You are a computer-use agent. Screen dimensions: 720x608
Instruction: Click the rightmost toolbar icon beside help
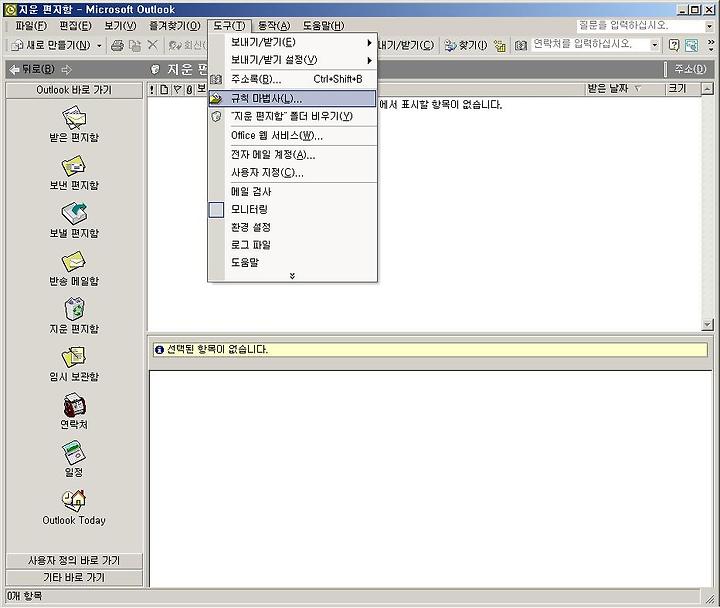(691, 45)
